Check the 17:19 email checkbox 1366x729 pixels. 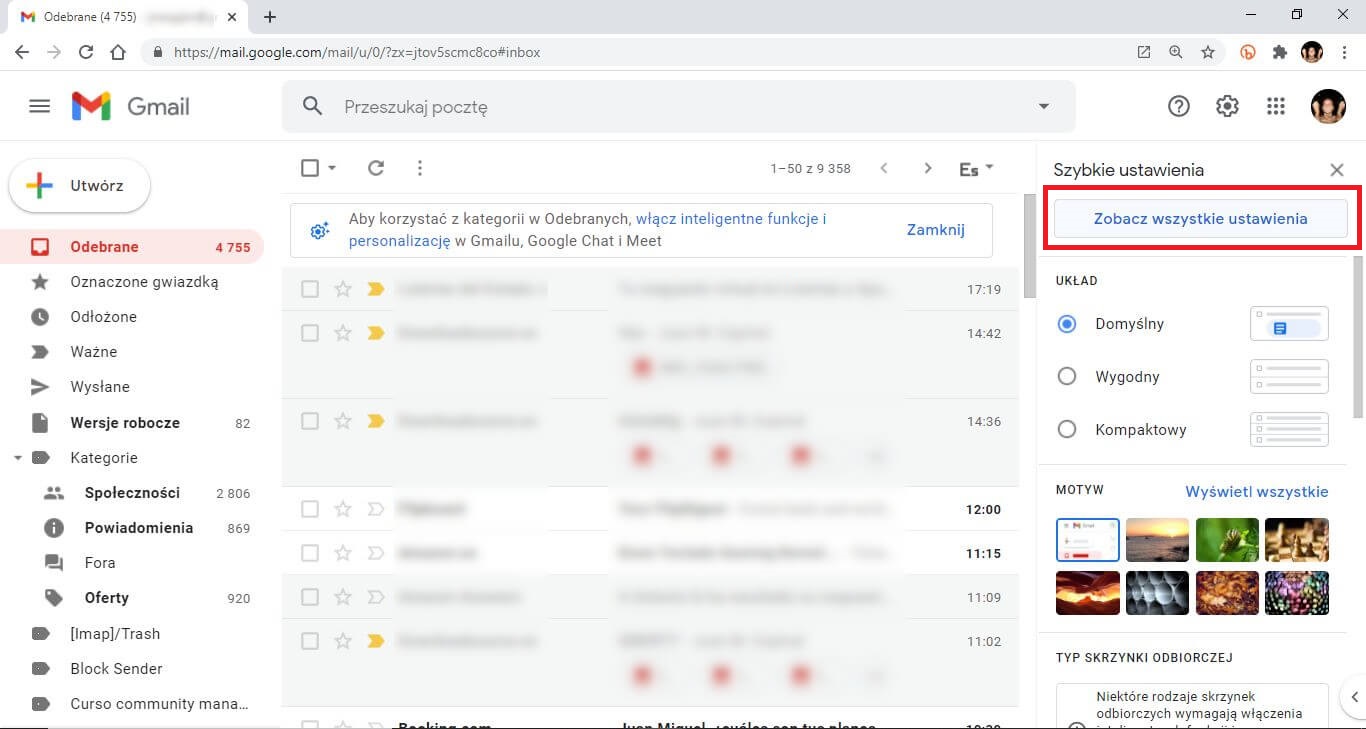[x=310, y=289]
